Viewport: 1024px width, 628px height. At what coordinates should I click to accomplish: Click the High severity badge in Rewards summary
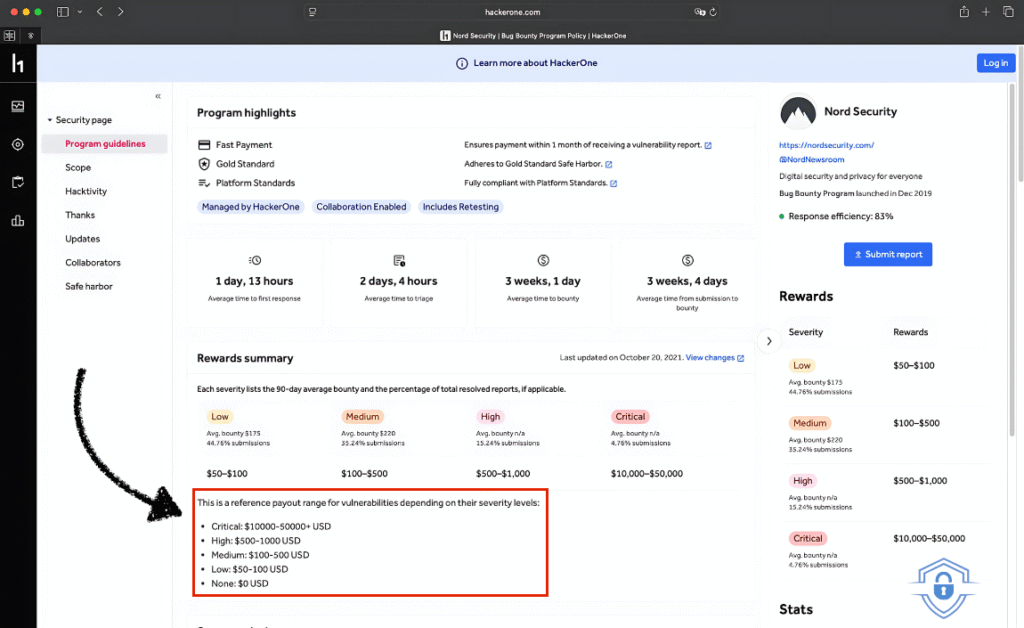490,417
